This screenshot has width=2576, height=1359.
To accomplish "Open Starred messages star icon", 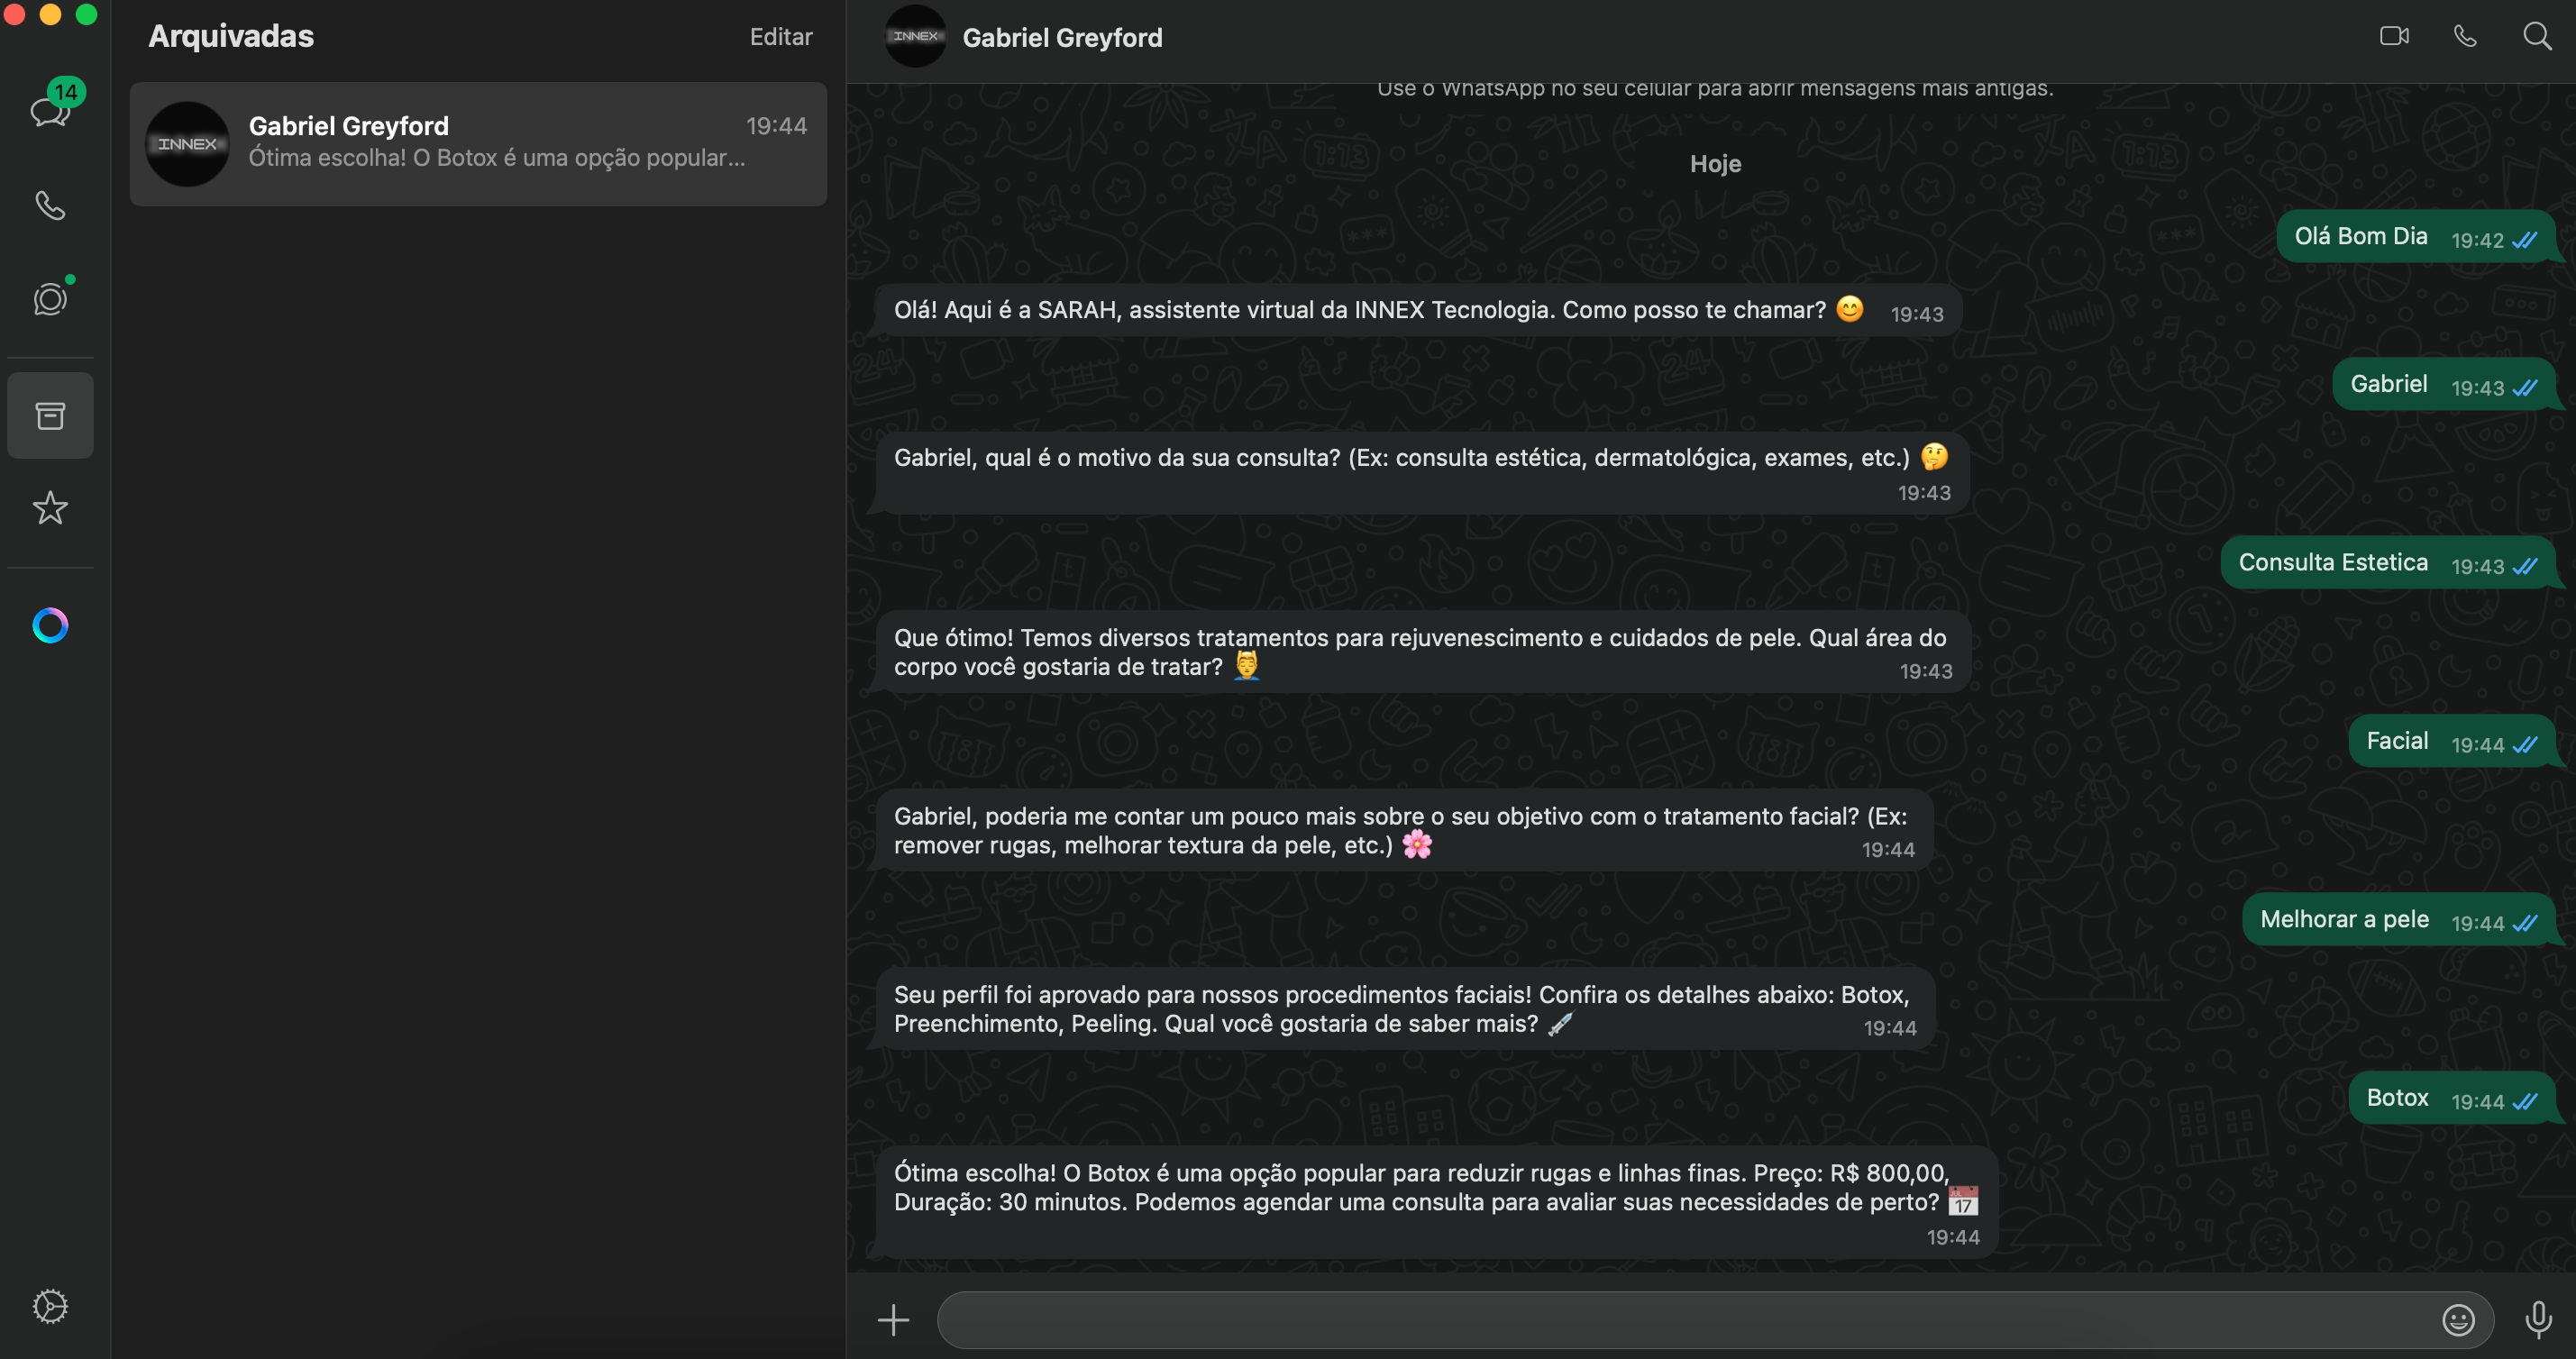I will pyautogui.click(x=50, y=508).
